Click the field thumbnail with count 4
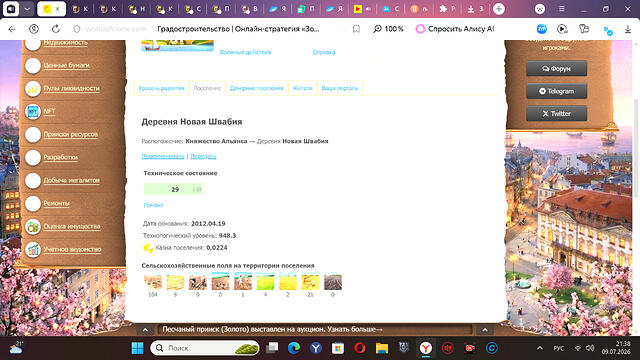640x360 pixels. [265, 282]
